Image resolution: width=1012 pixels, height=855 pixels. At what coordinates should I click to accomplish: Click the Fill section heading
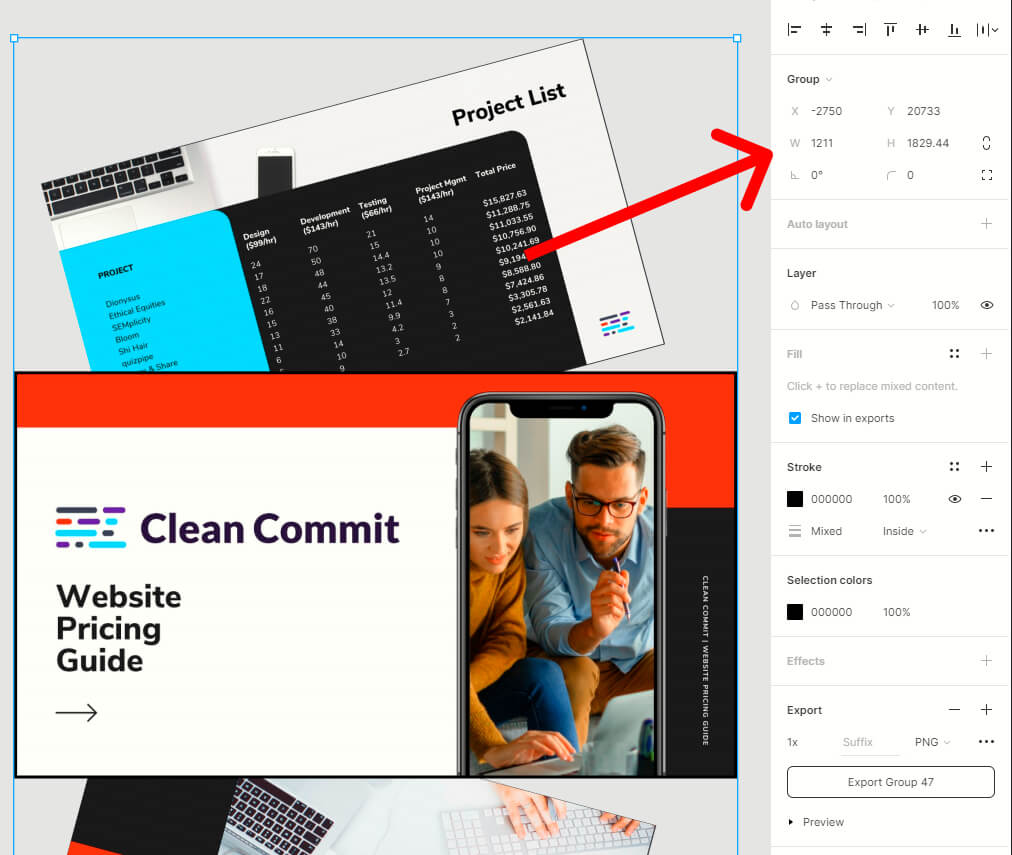click(x=794, y=354)
